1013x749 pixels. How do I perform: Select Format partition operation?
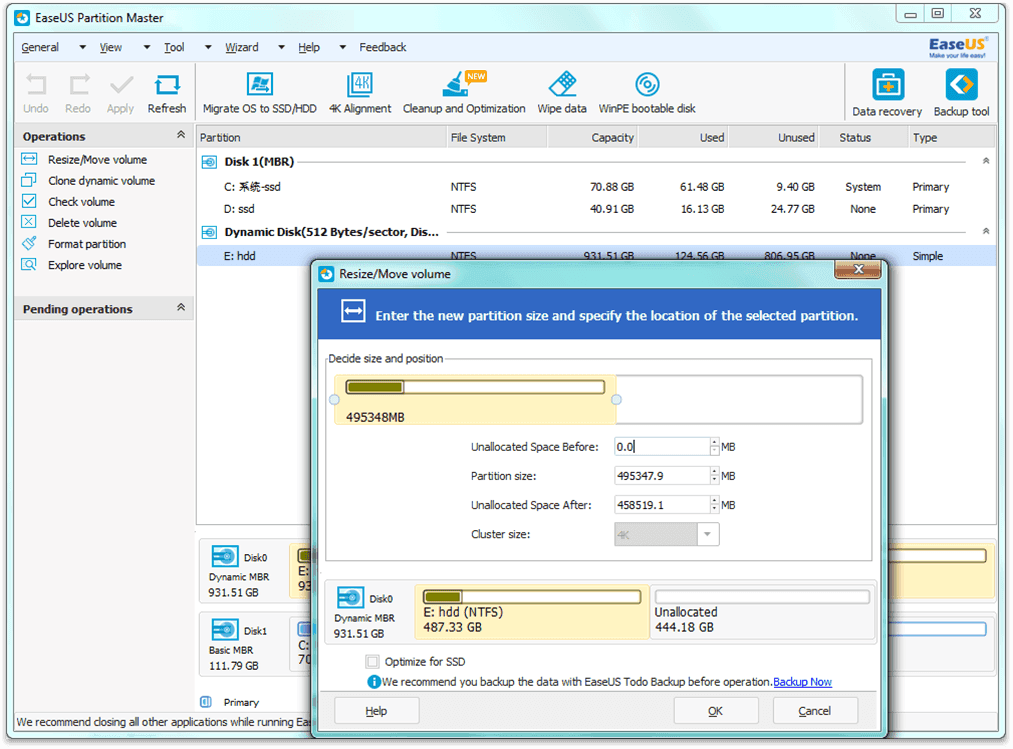(x=87, y=244)
